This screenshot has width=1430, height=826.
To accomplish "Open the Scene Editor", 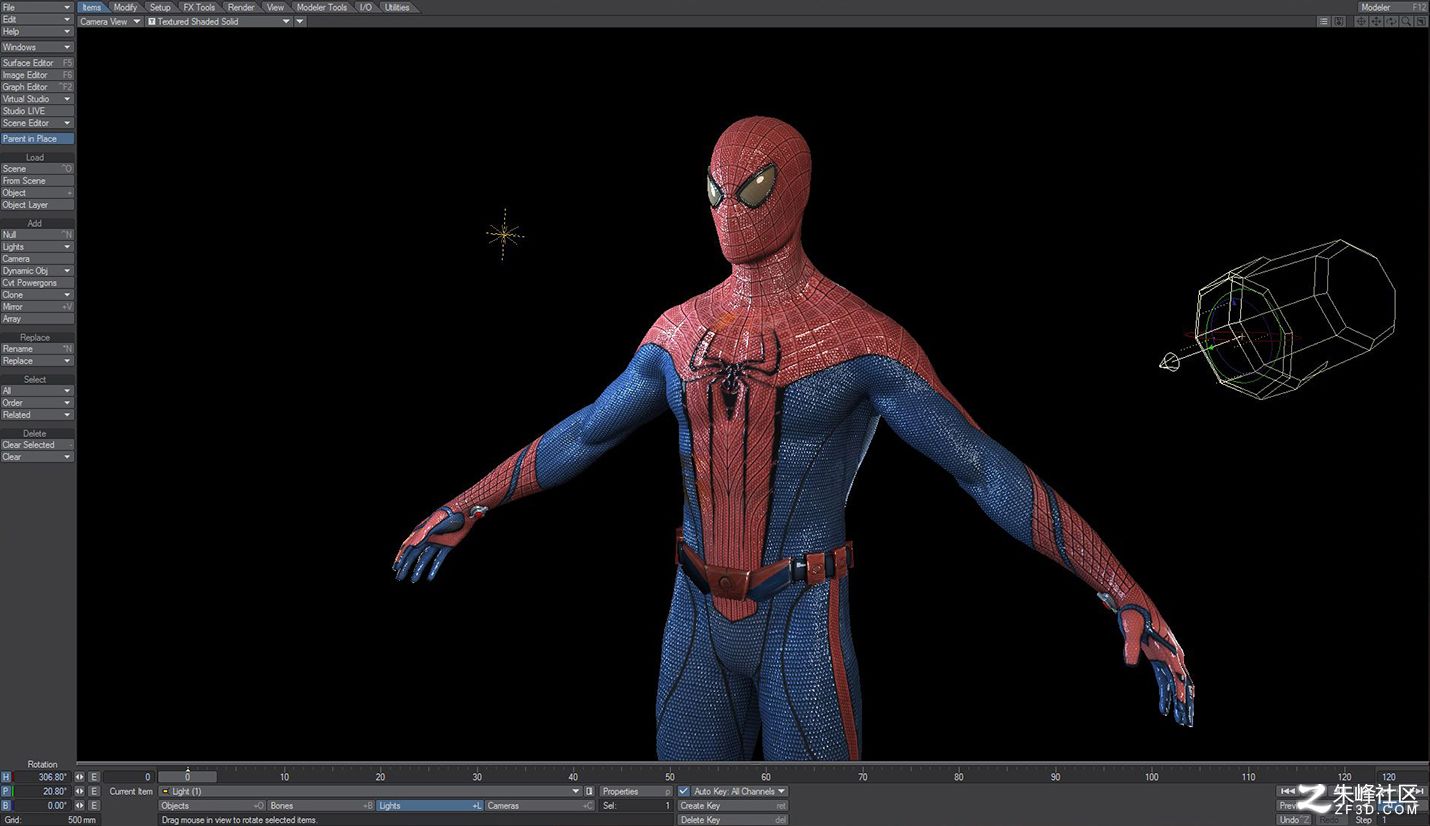I will tap(37, 123).
